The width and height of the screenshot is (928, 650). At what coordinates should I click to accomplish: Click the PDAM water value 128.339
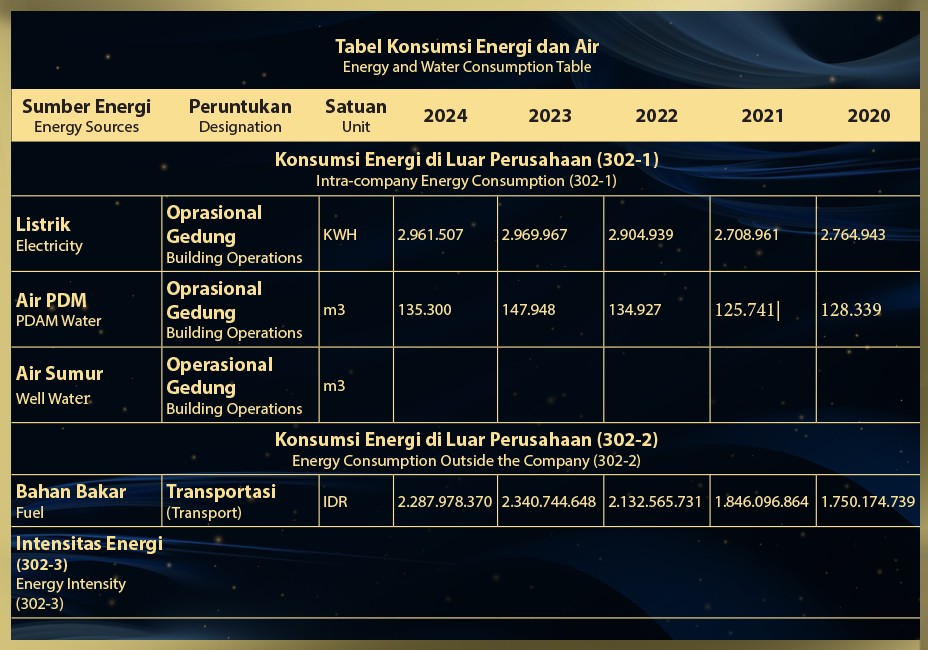pyautogui.click(x=851, y=310)
